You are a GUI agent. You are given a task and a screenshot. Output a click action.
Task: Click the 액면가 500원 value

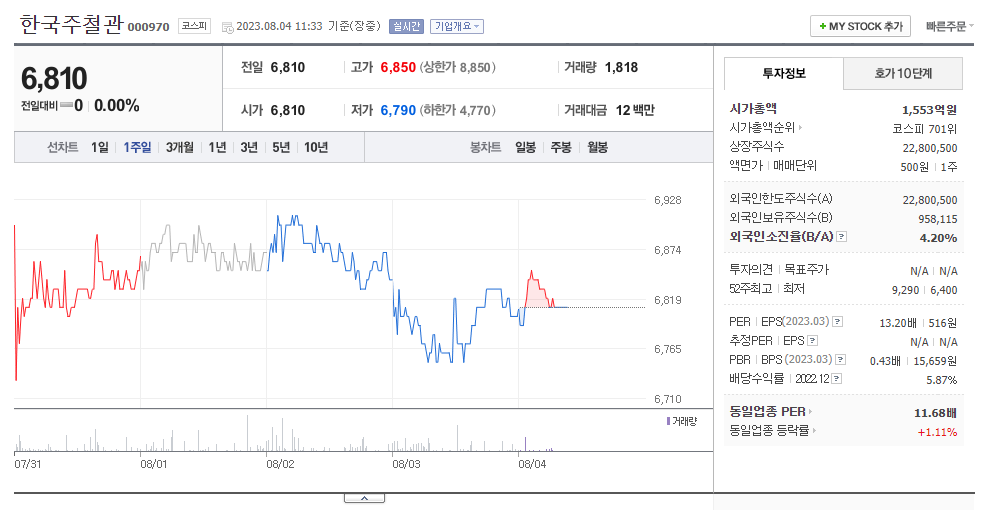pos(914,167)
